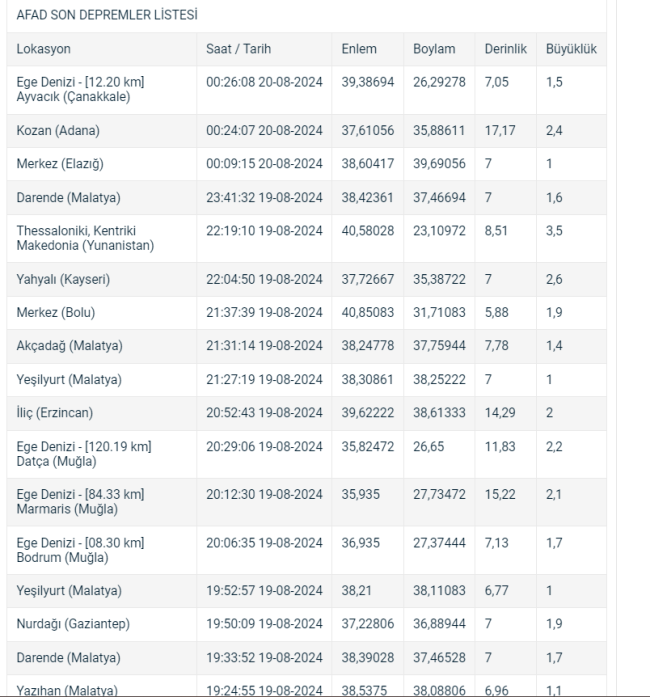Click the magnitude value 2,4
Image resolution: width=650 pixels, height=697 pixels.
click(x=554, y=131)
